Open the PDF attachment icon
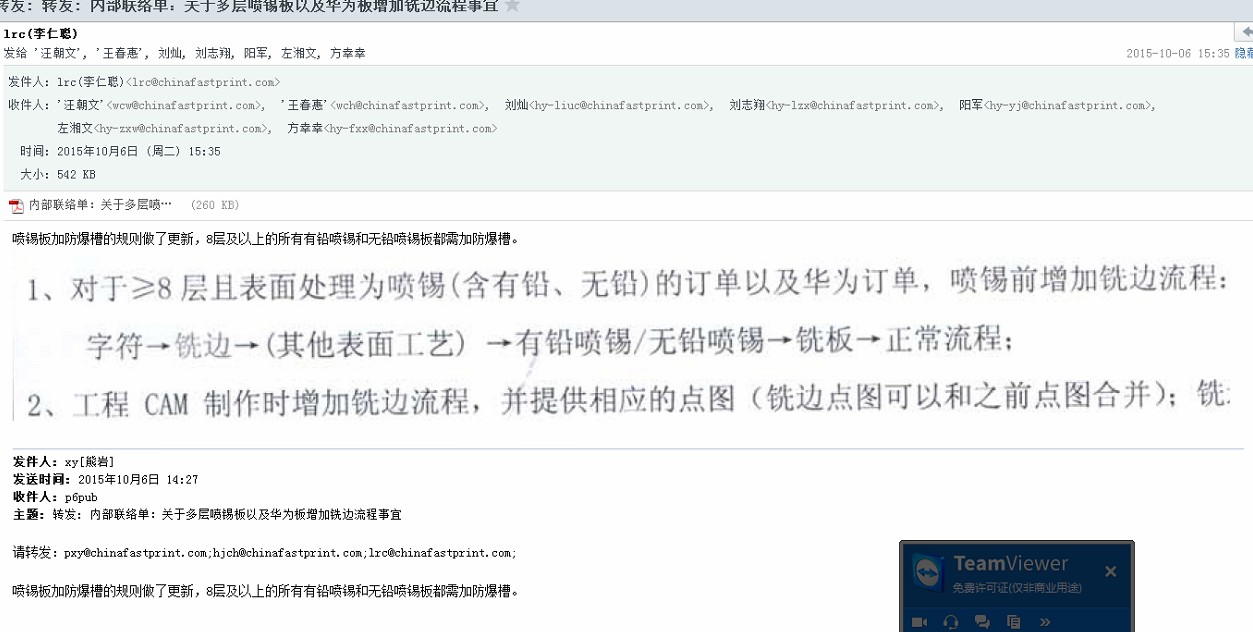 pyautogui.click(x=16, y=206)
